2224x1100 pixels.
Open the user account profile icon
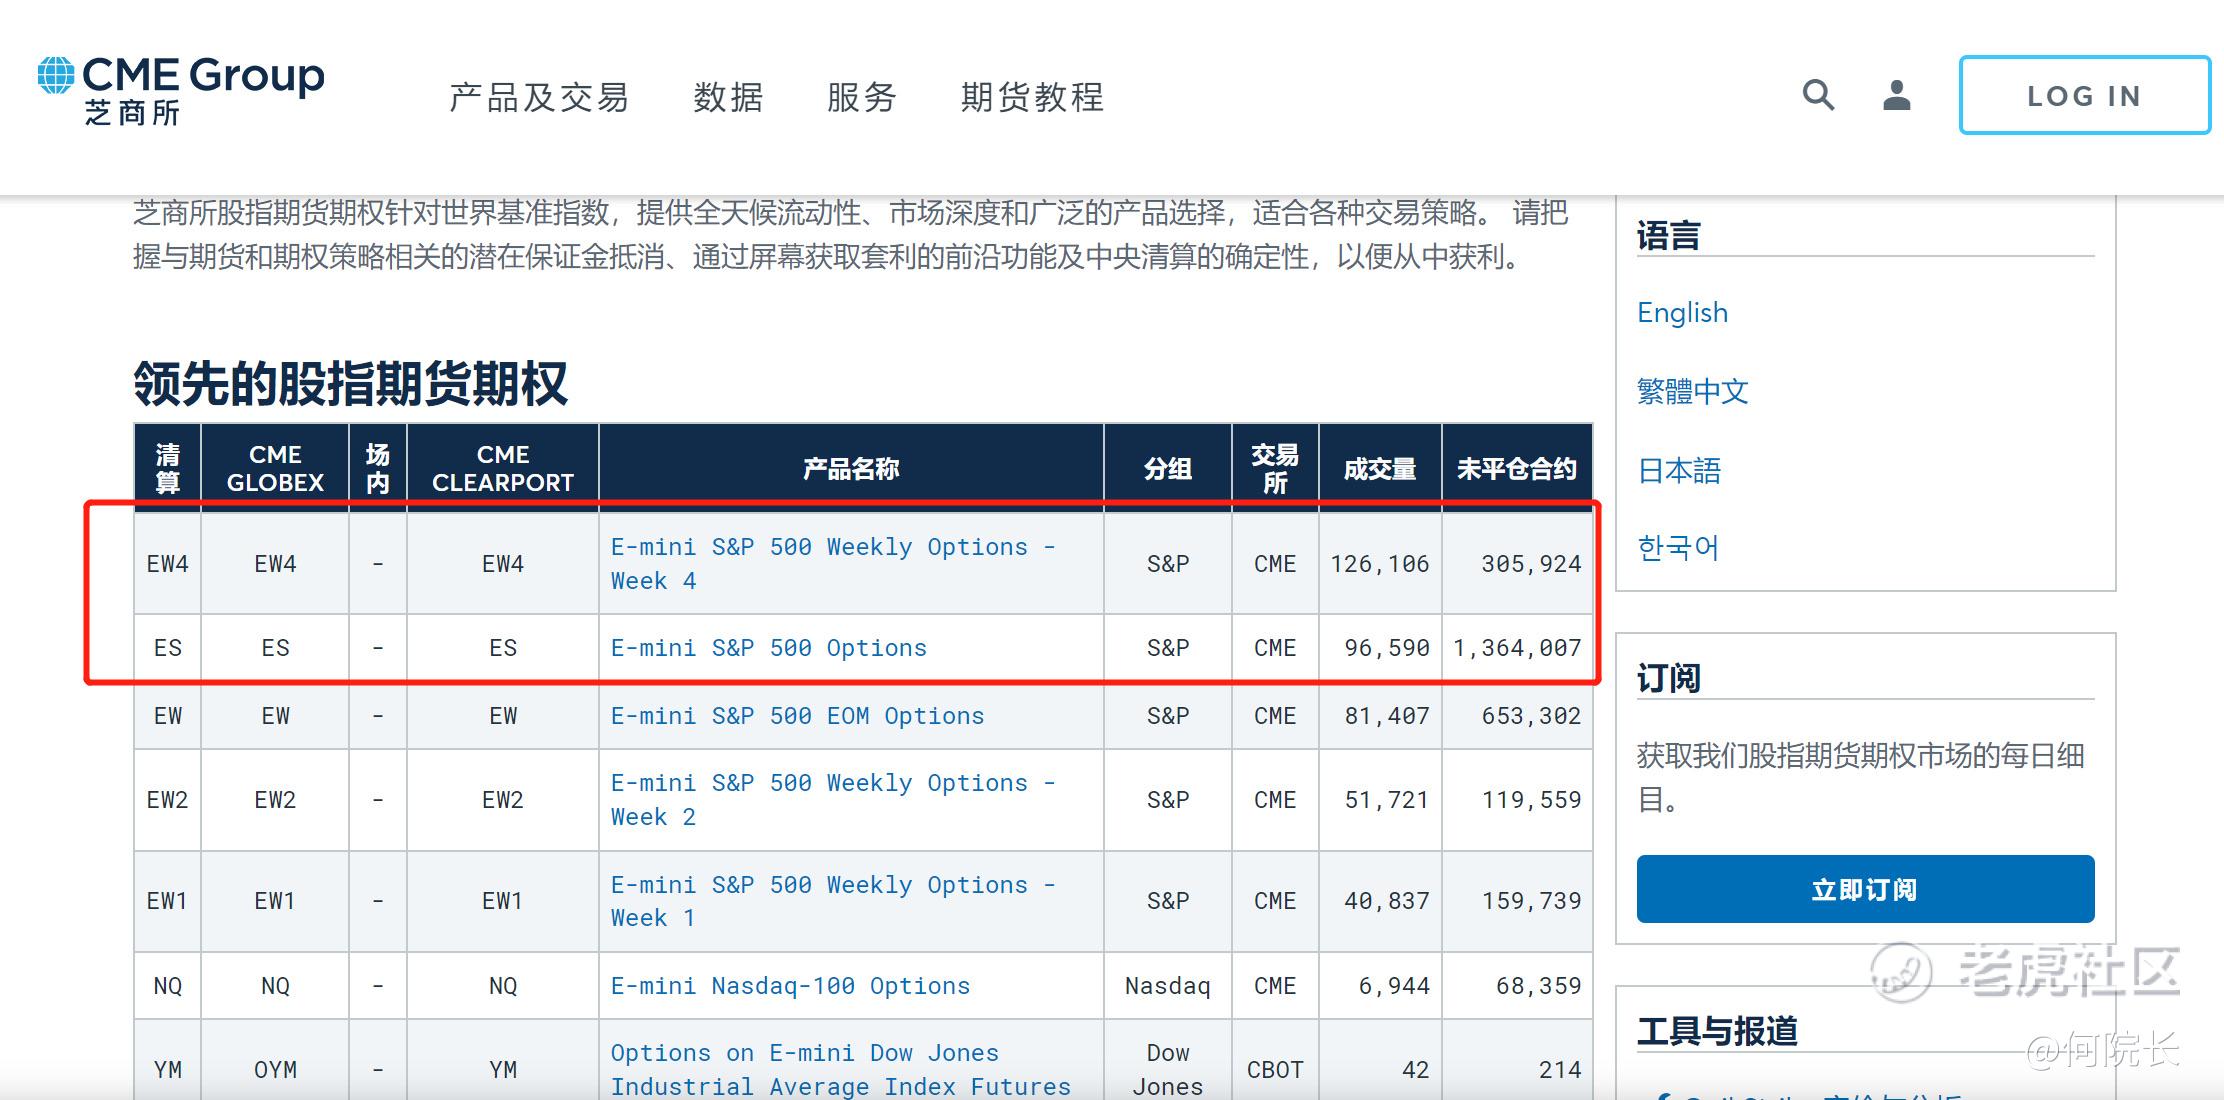click(1896, 95)
